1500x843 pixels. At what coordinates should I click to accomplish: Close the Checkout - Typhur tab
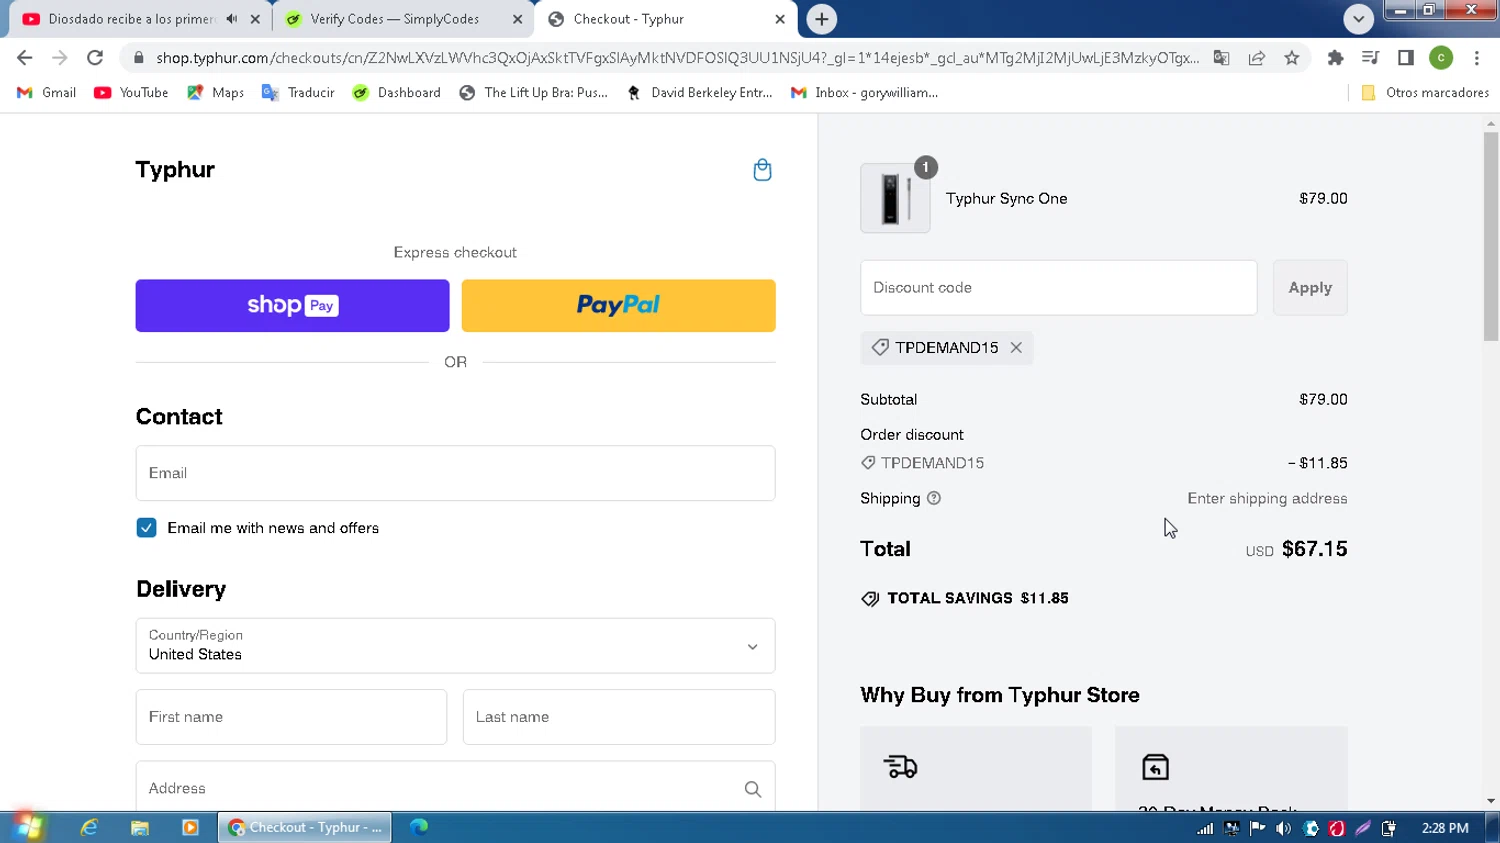tap(780, 19)
